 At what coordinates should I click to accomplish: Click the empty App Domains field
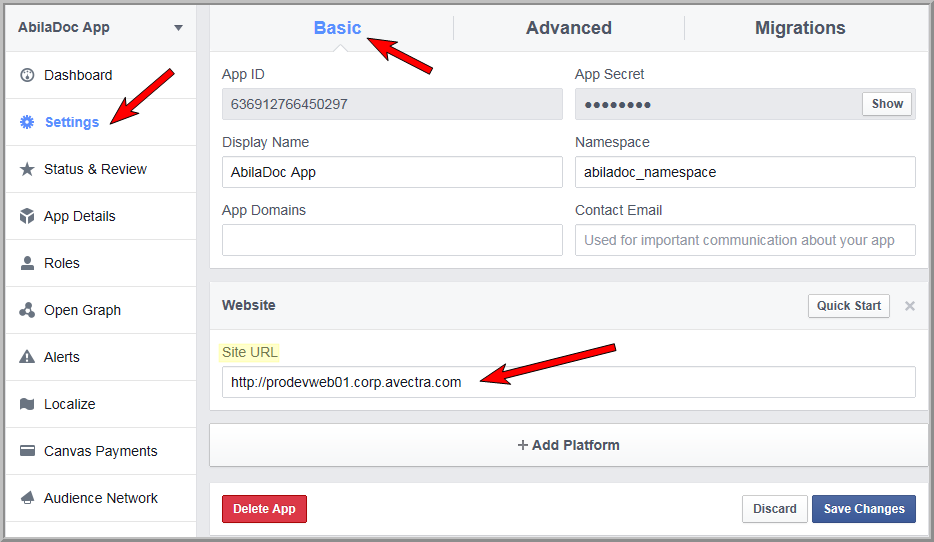click(392, 240)
